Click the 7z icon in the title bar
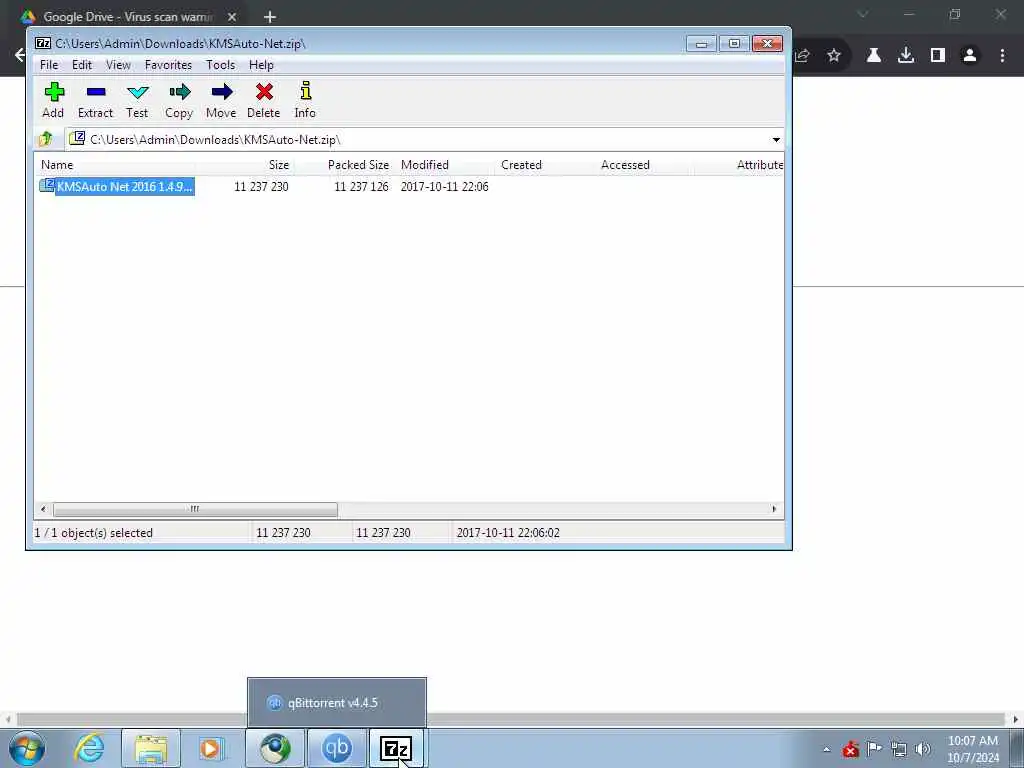Image resolution: width=1024 pixels, height=768 pixels. [43, 43]
